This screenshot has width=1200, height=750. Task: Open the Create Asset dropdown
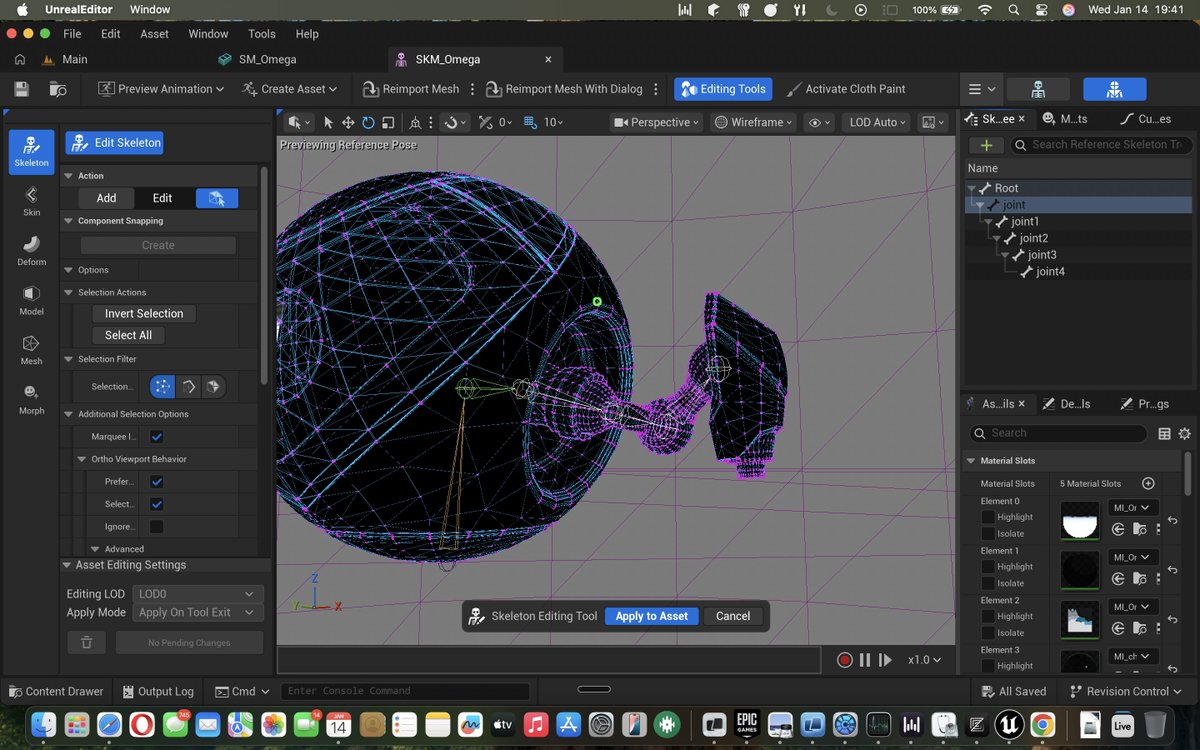(290, 89)
